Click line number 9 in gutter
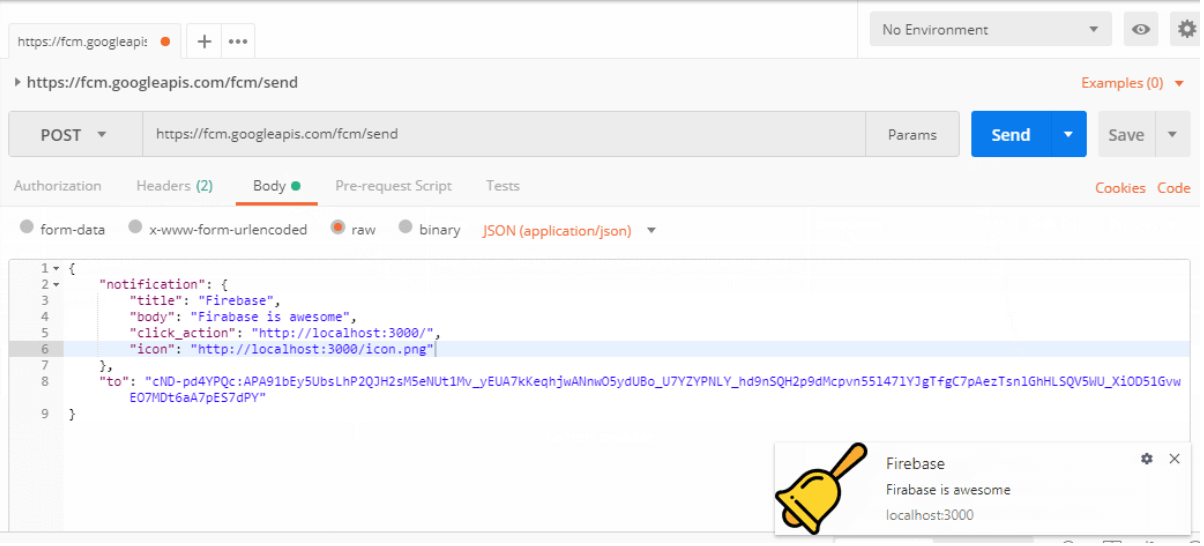The width and height of the screenshot is (1204, 546). tap(44, 413)
